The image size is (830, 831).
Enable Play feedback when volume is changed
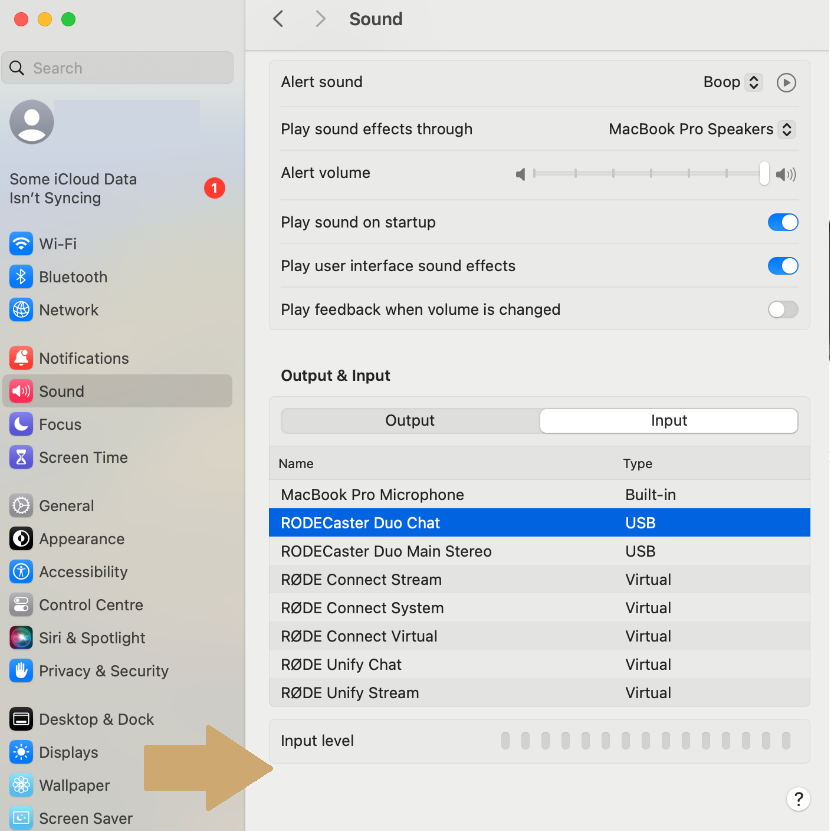(x=783, y=310)
